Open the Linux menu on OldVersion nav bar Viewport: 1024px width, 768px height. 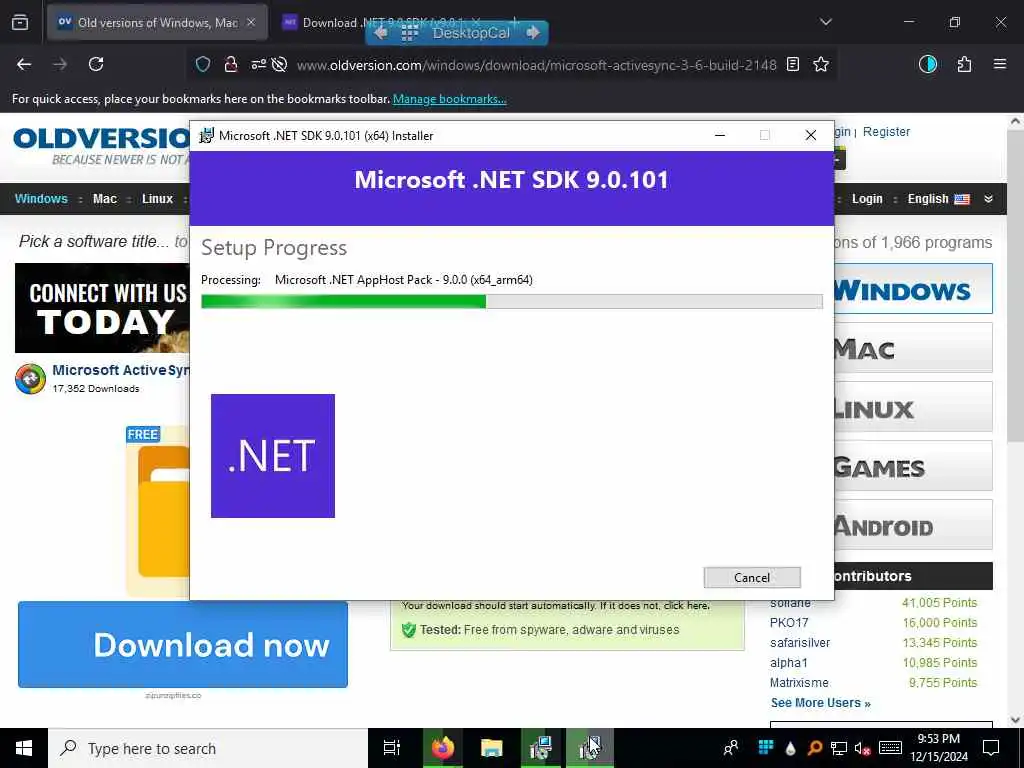[157, 199]
